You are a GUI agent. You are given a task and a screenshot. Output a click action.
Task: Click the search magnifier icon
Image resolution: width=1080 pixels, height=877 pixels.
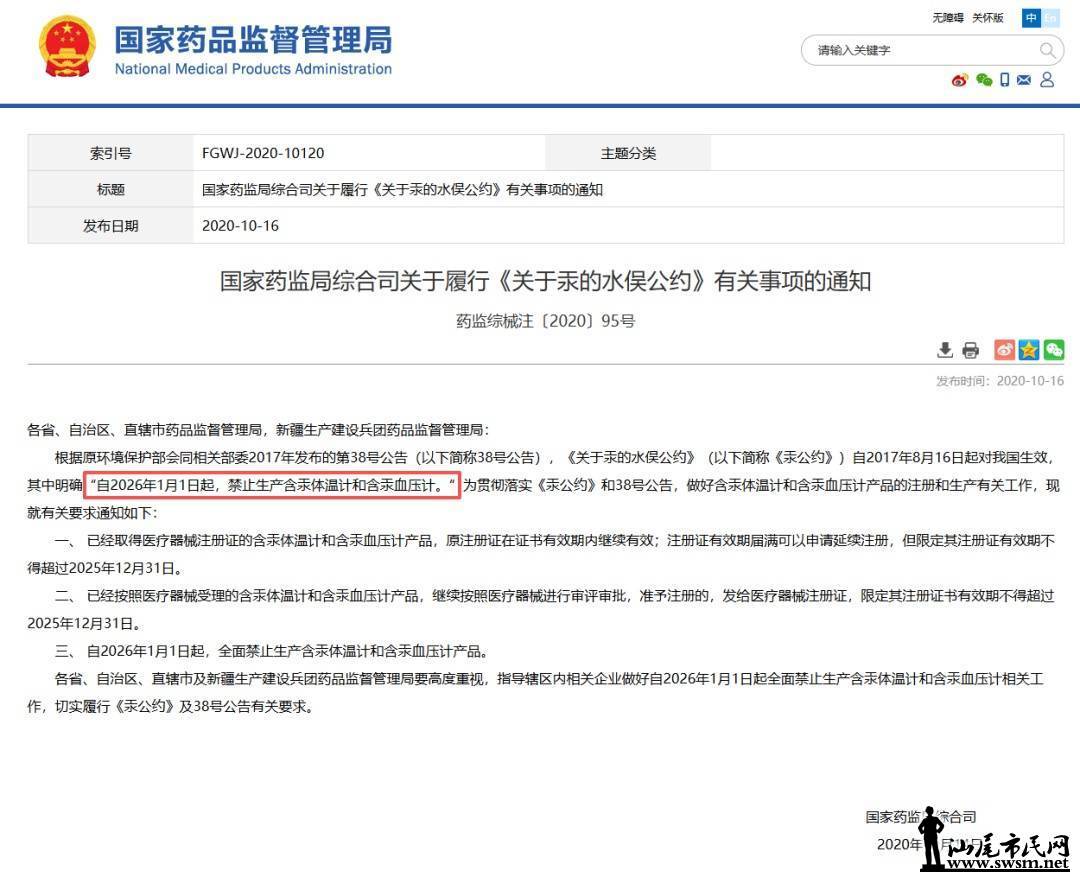[1047, 50]
